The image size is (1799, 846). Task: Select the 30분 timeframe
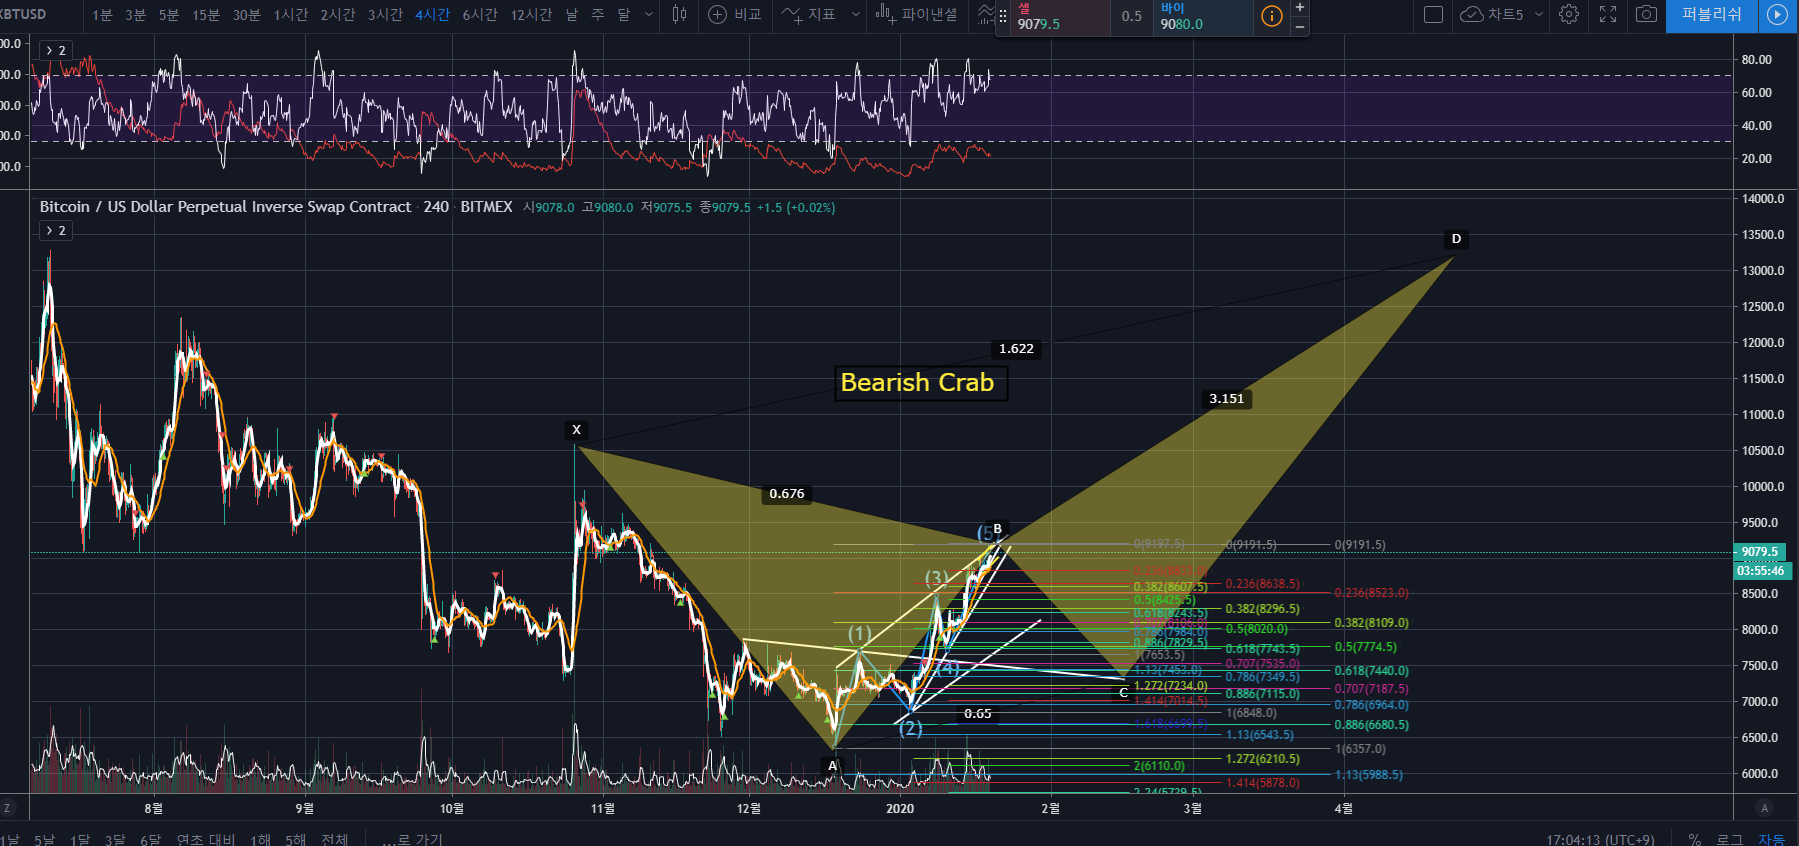click(x=246, y=15)
